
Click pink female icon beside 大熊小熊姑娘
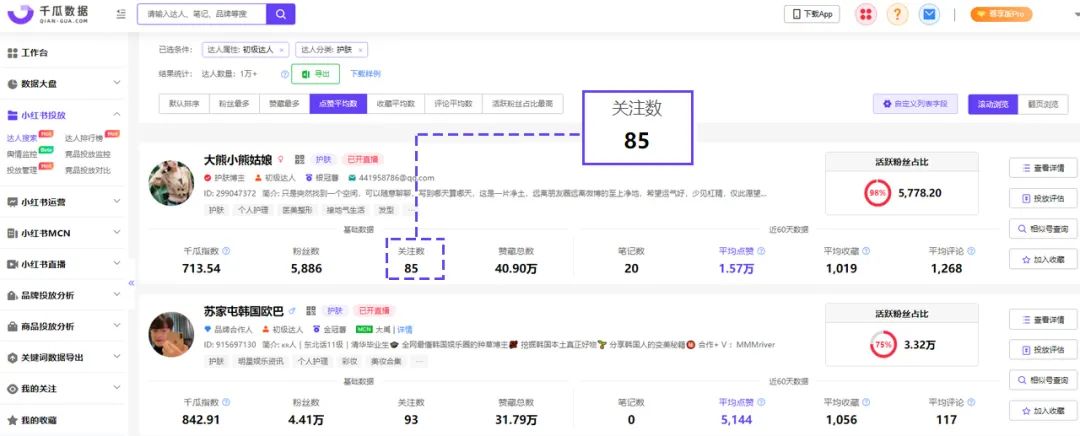pyautogui.click(x=280, y=159)
